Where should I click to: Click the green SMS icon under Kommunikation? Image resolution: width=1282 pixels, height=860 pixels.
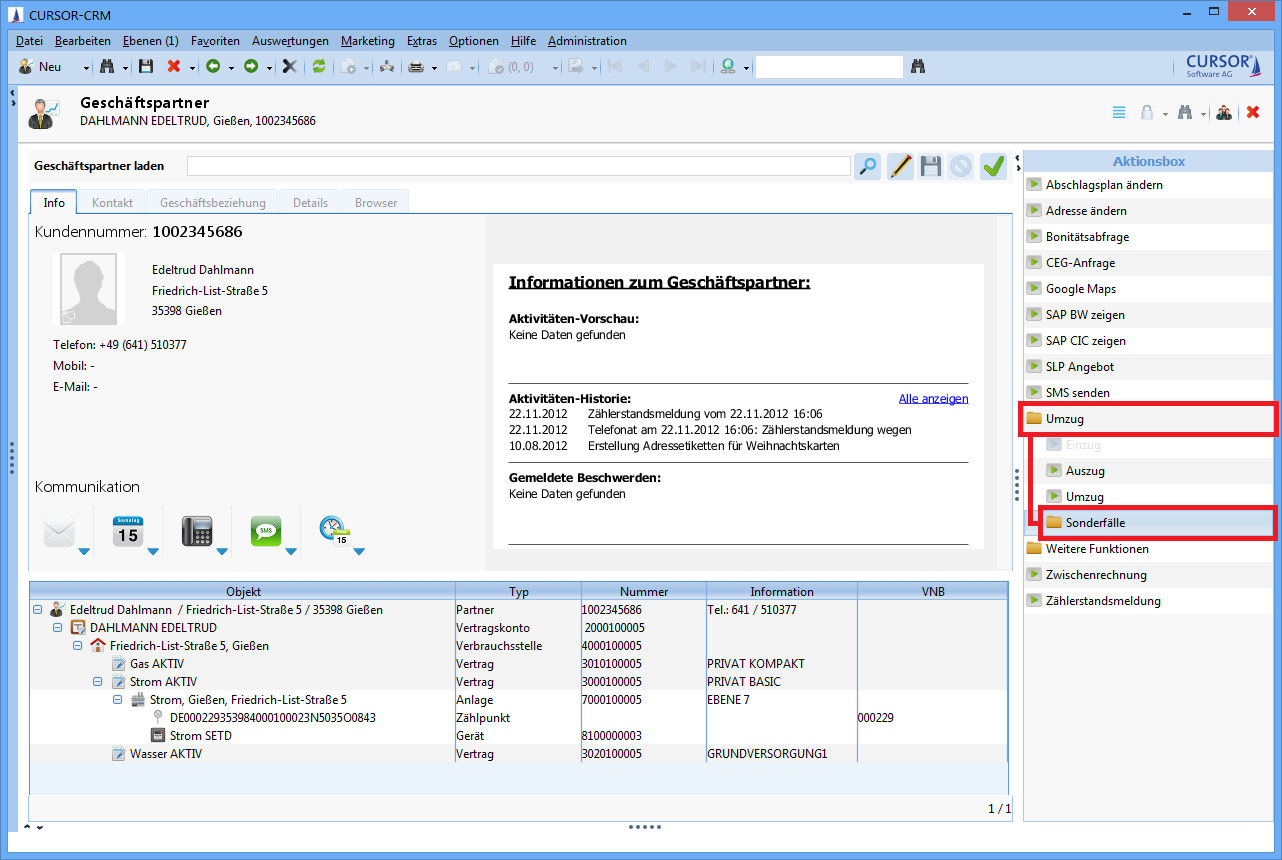(266, 531)
